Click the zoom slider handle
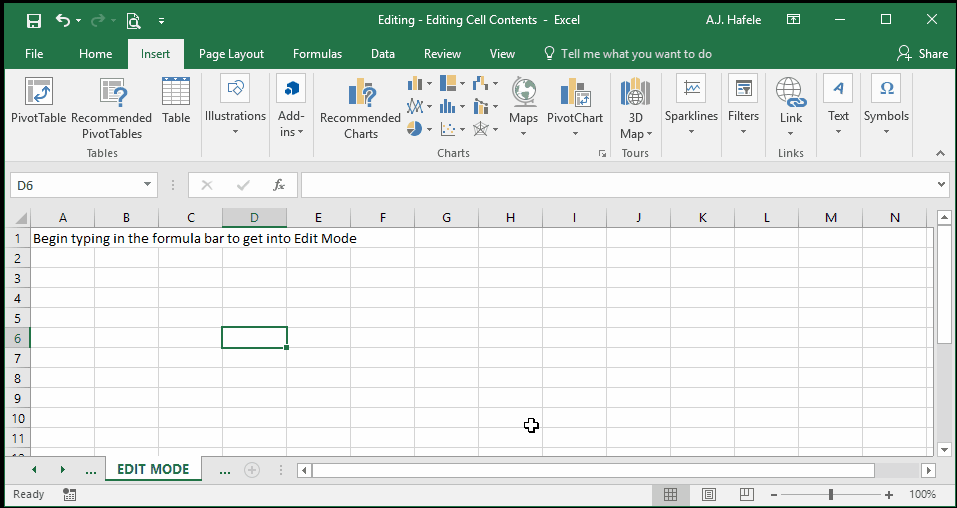 pyautogui.click(x=831, y=495)
